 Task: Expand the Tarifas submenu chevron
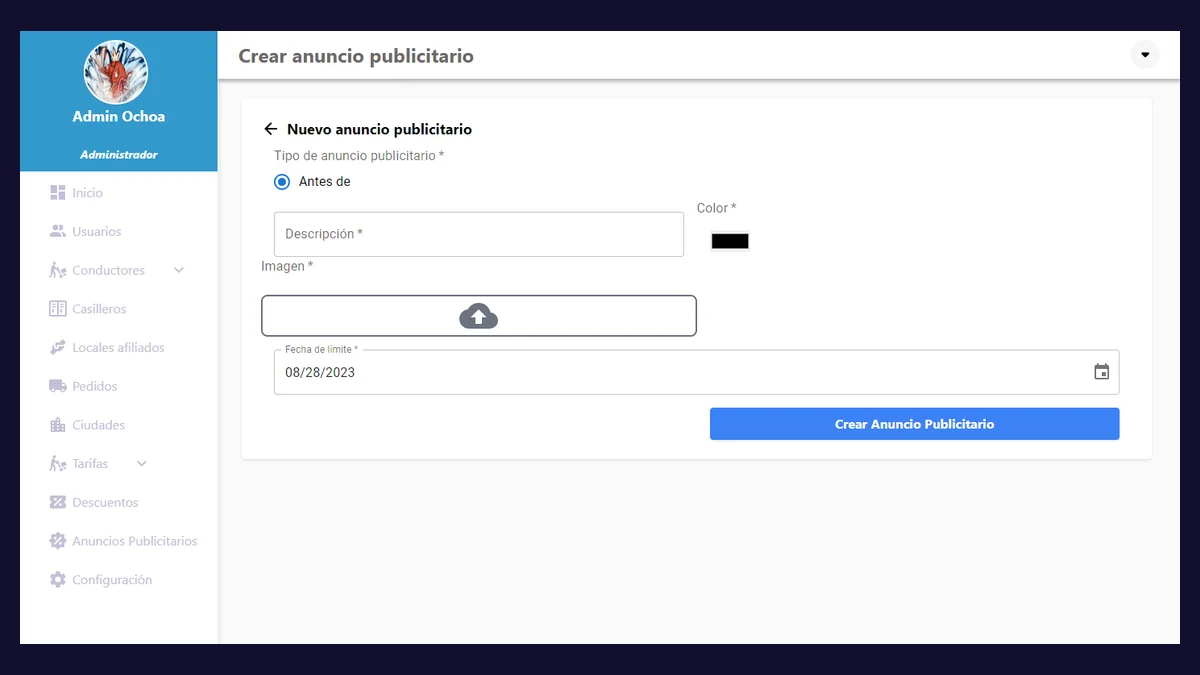click(141, 464)
